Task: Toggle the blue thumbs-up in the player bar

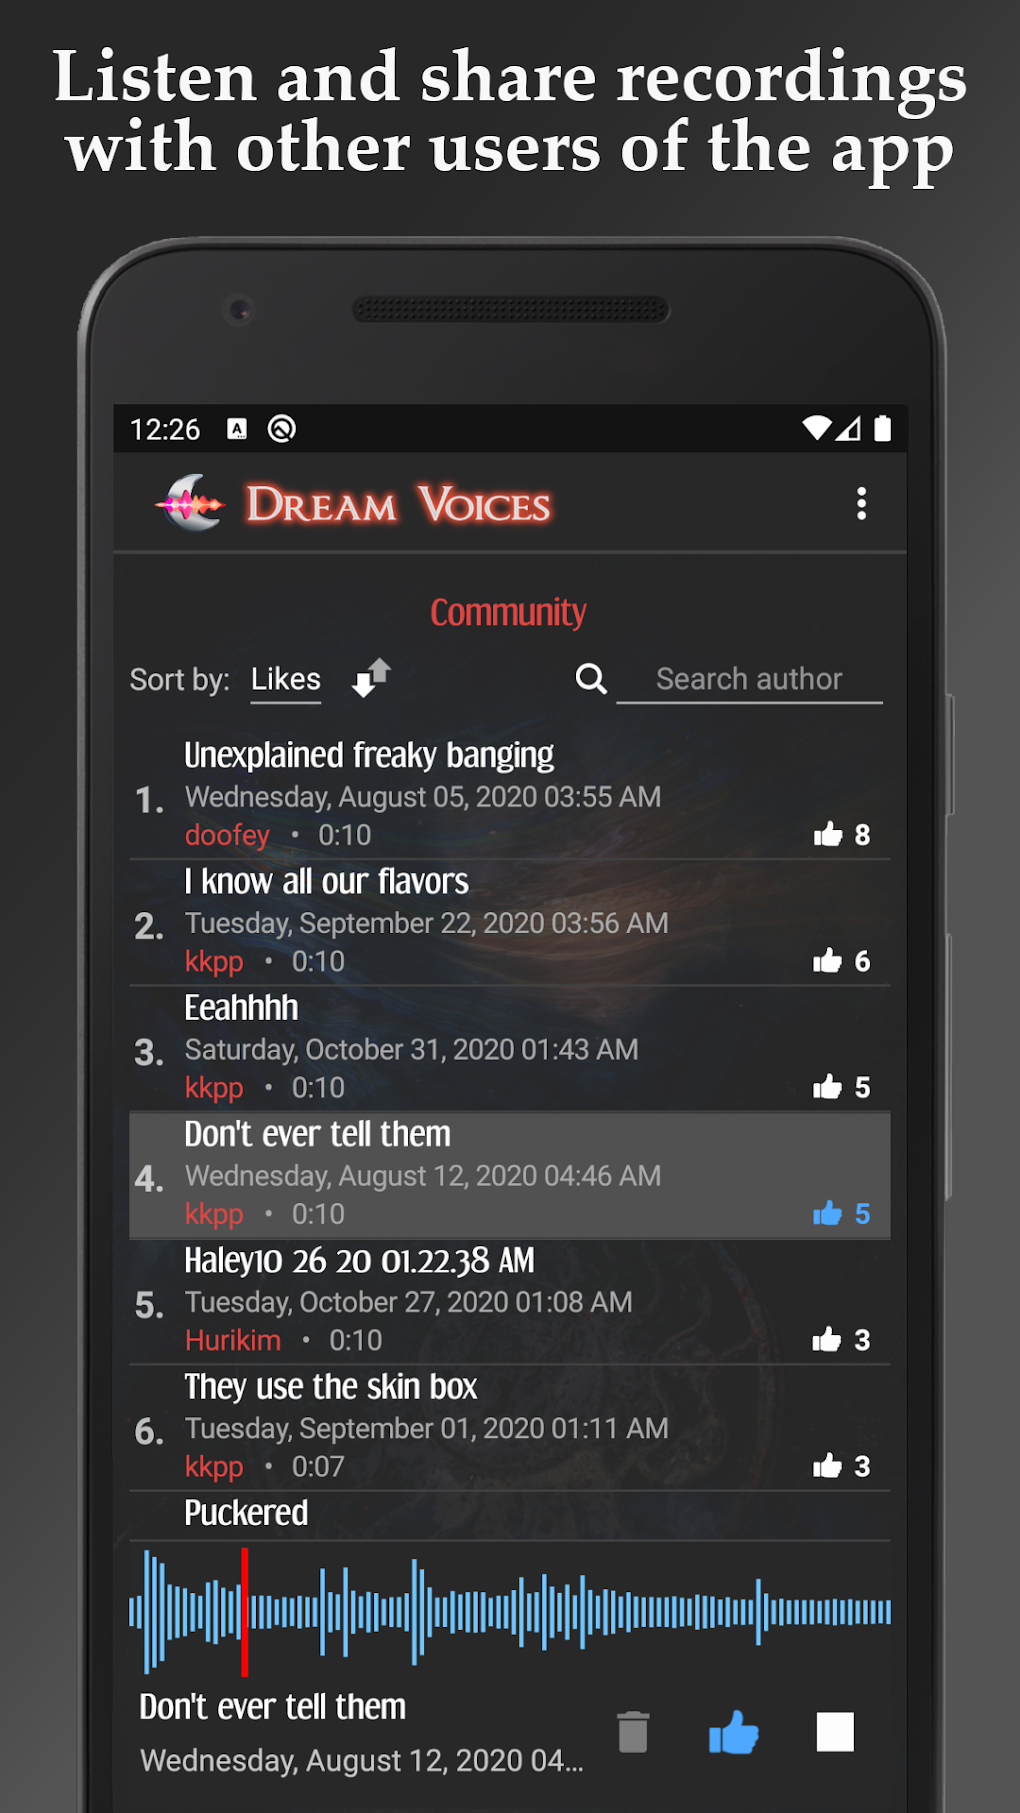Action: tap(734, 1732)
